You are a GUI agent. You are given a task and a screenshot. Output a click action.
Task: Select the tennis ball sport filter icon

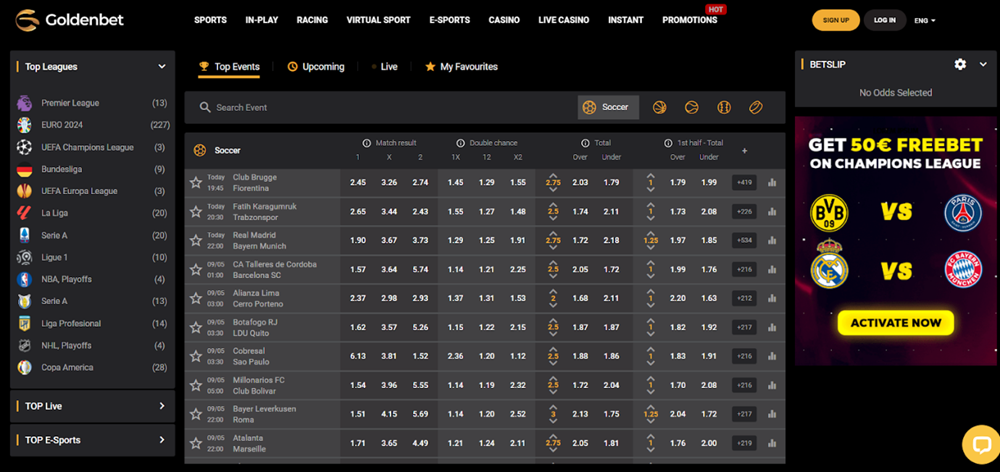(x=691, y=107)
